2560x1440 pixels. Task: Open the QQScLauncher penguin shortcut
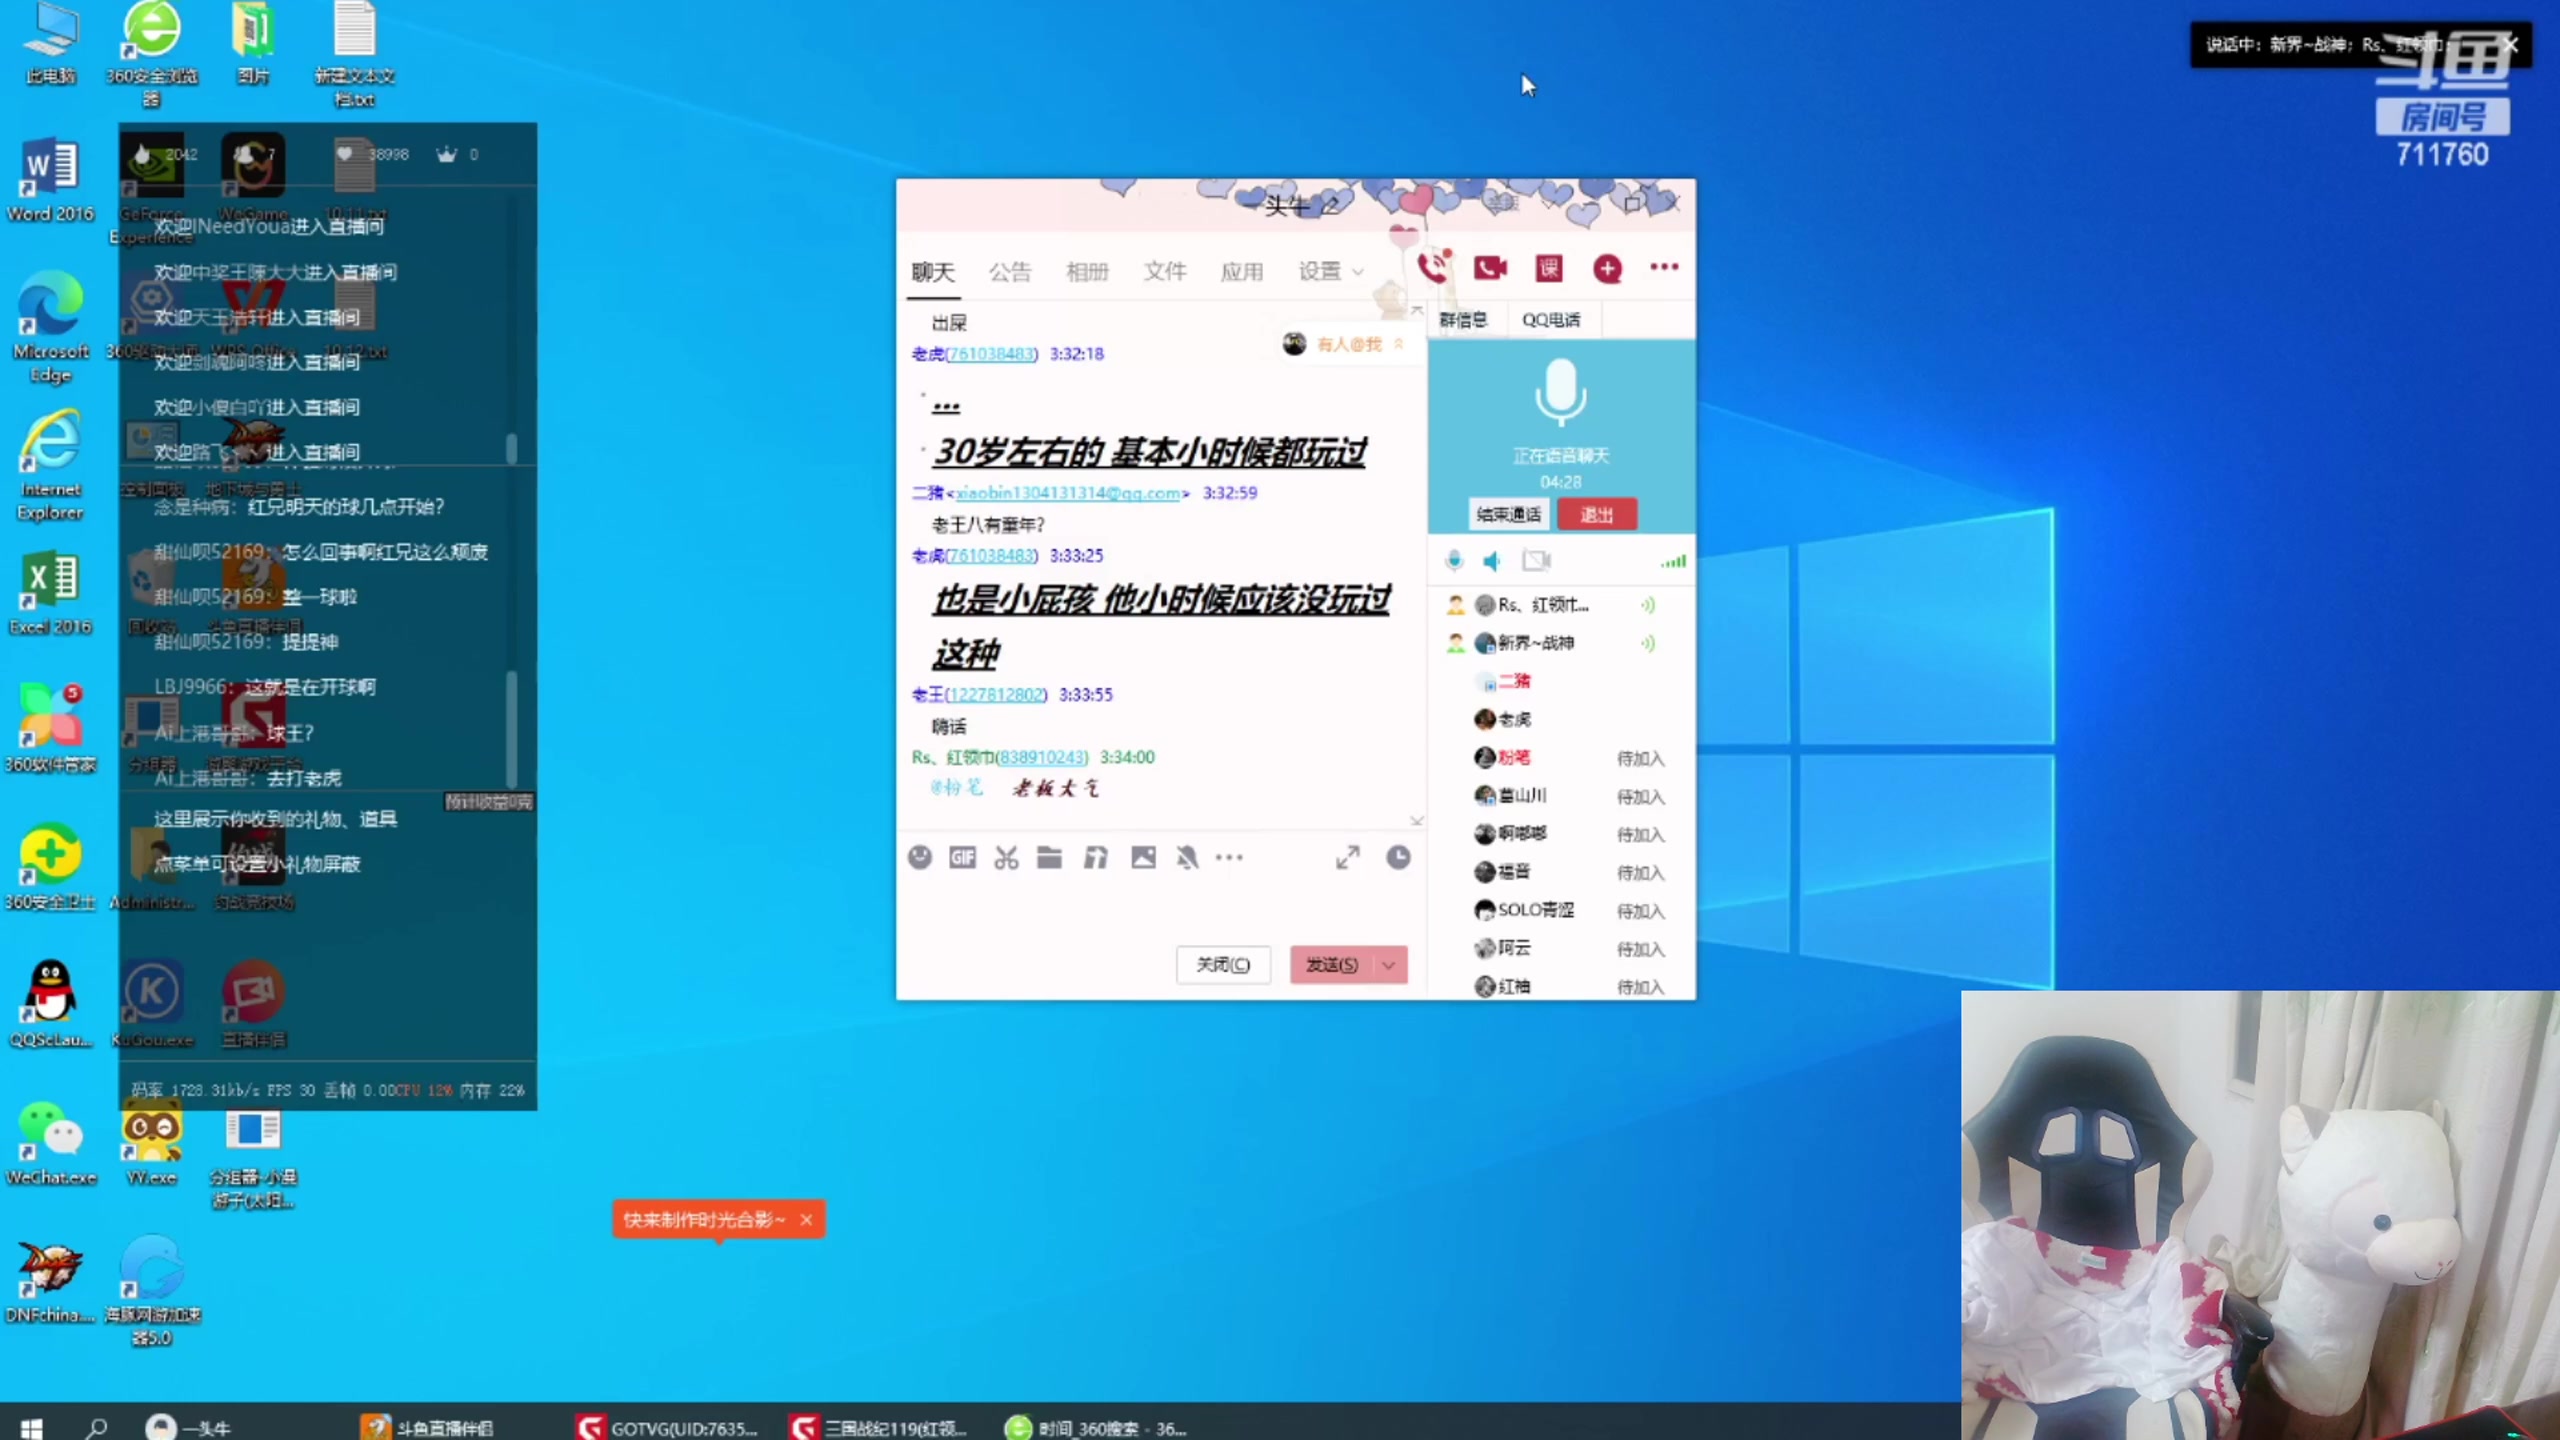click(x=50, y=1005)
